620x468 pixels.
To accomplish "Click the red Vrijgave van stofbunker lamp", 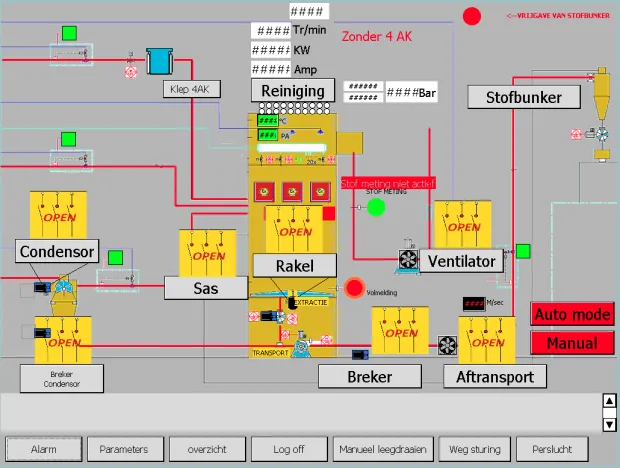I will pyautogui.click(x=472, y=17).
